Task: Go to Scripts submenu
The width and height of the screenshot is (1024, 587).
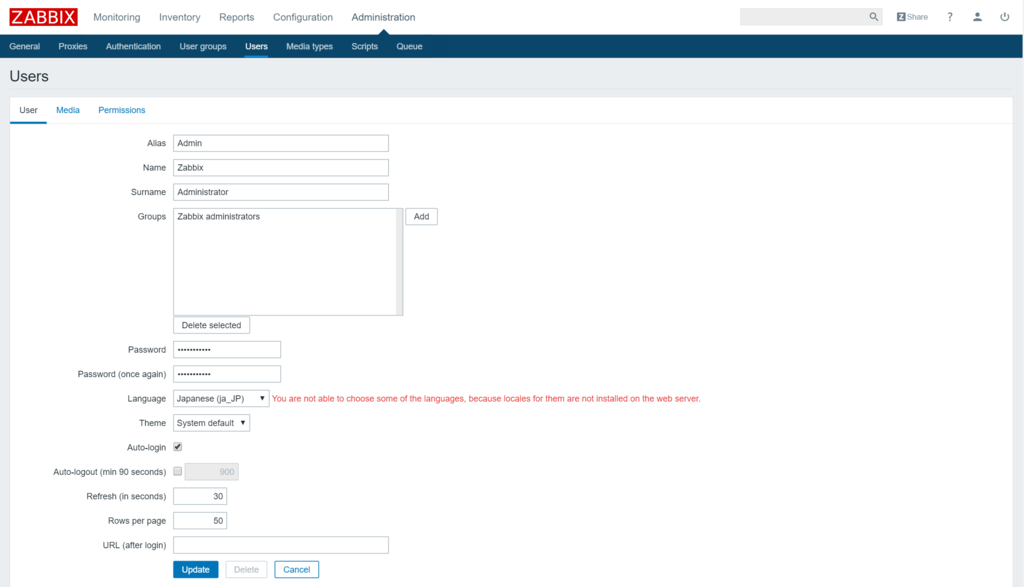Action: [364, 46]
